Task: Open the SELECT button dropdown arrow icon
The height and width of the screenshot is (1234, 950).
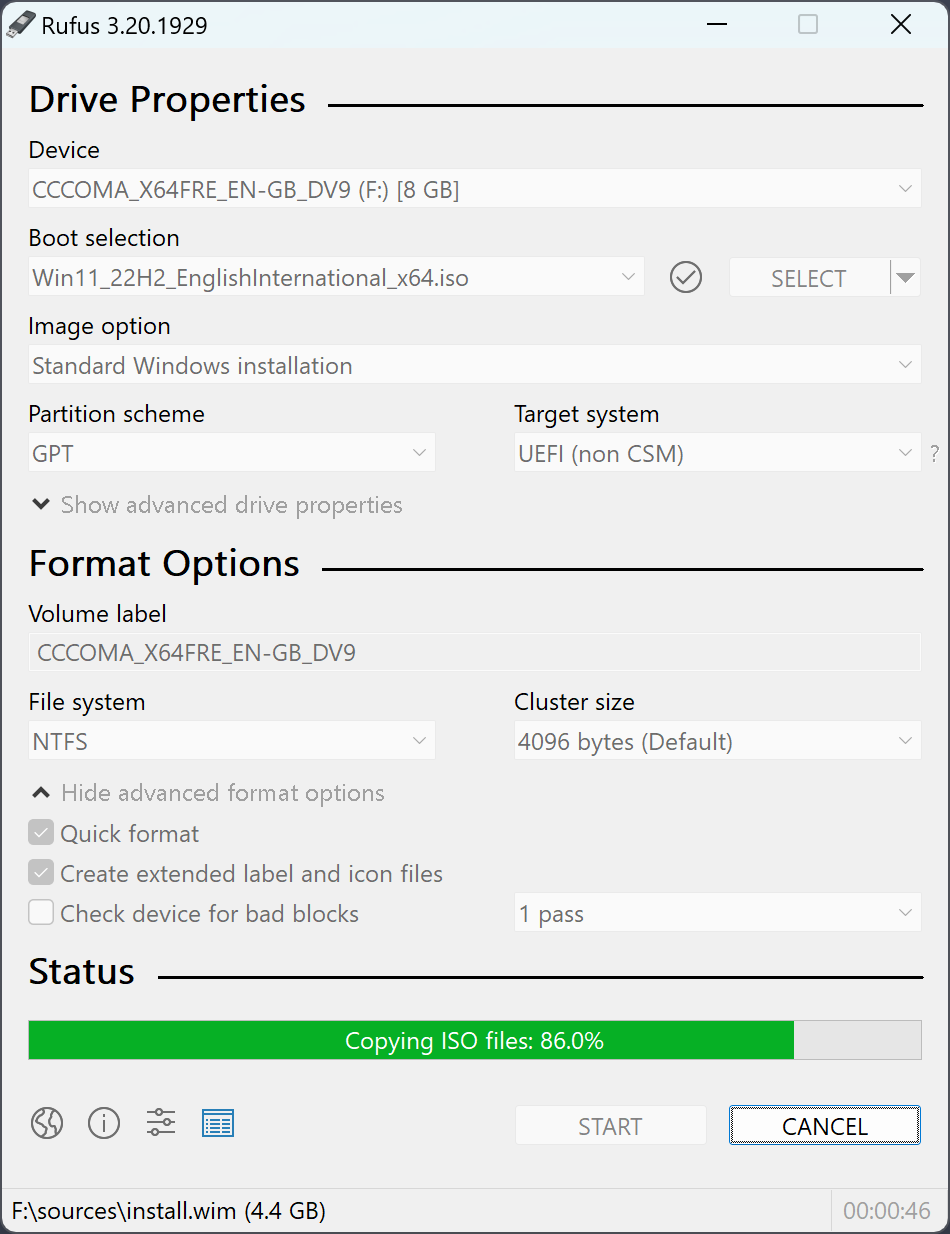Action: pos(905,277)
